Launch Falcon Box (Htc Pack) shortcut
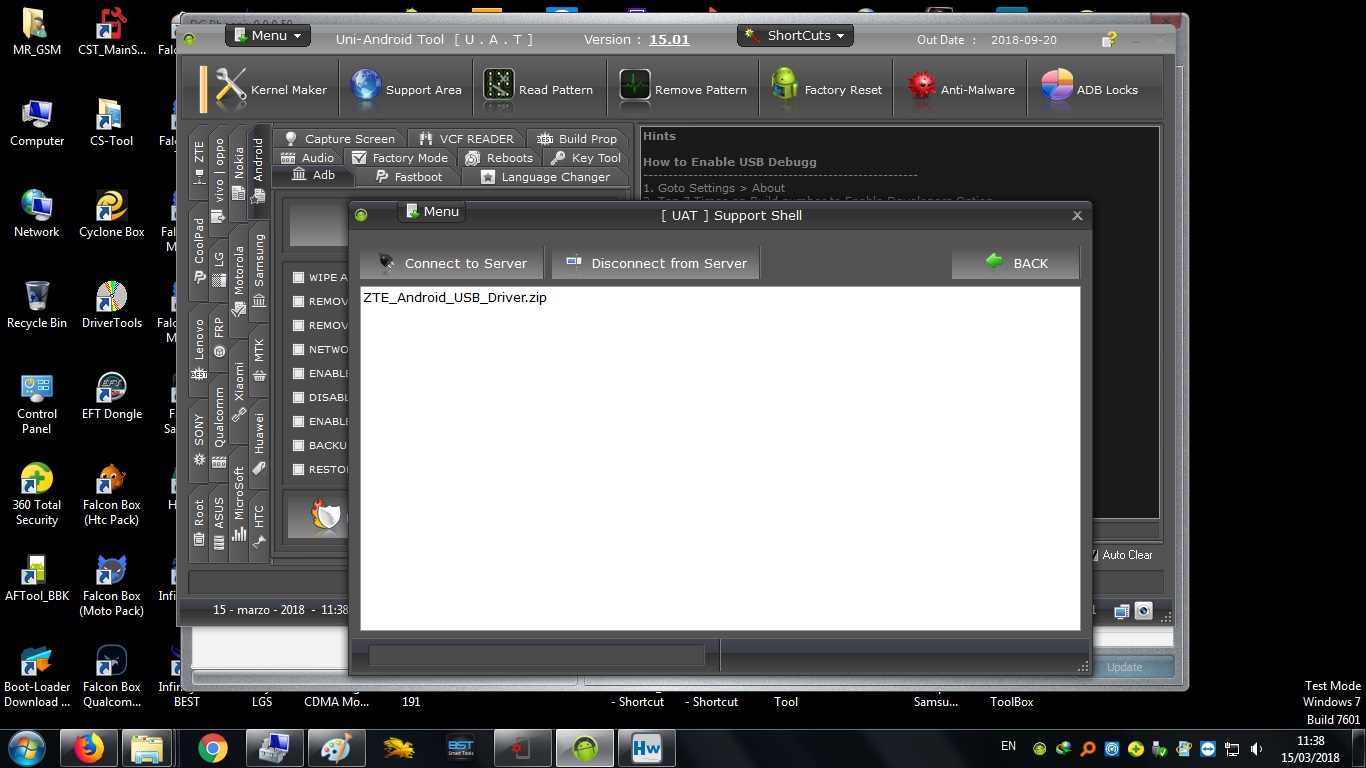Screen dimensions: 1366x768 111,495
